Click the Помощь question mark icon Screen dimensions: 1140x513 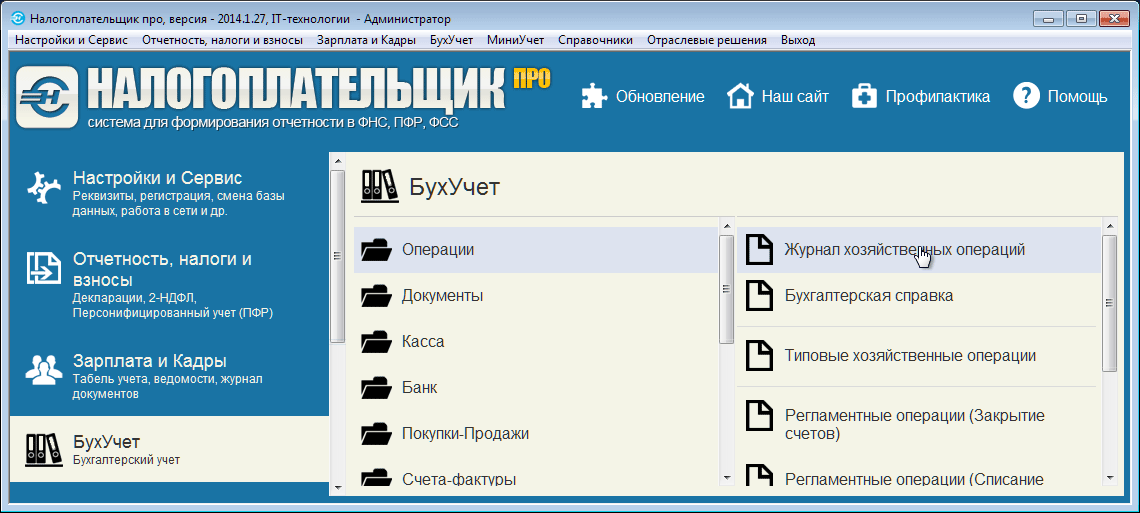(1026, 96)
